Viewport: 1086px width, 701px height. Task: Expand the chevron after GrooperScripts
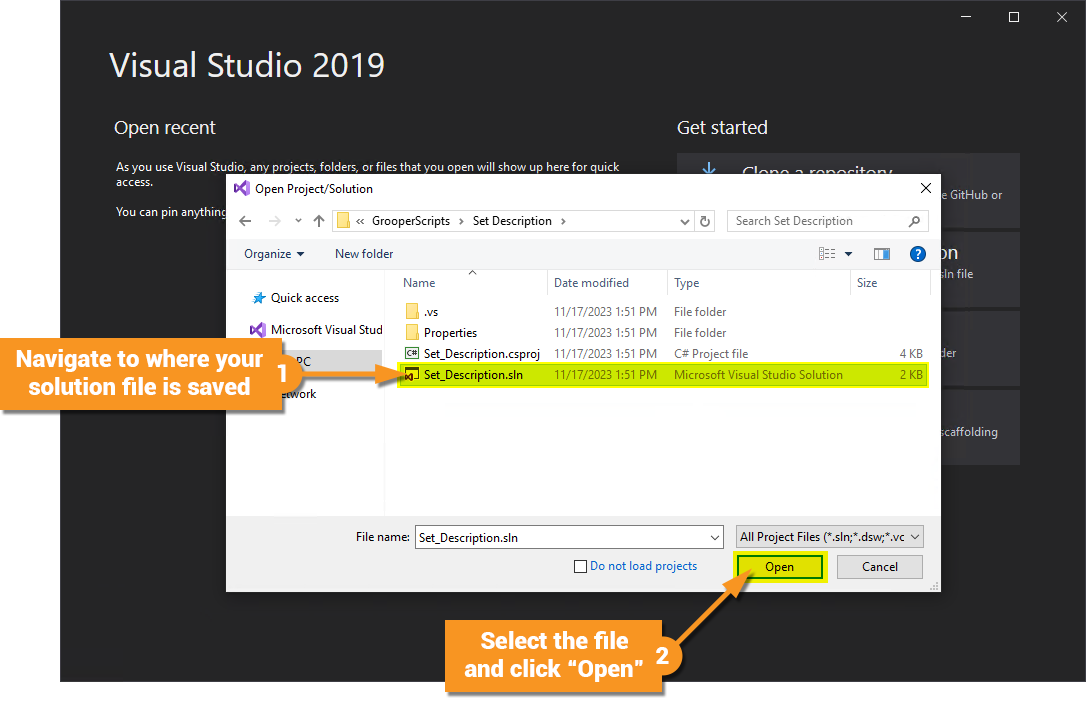[461, 221]
